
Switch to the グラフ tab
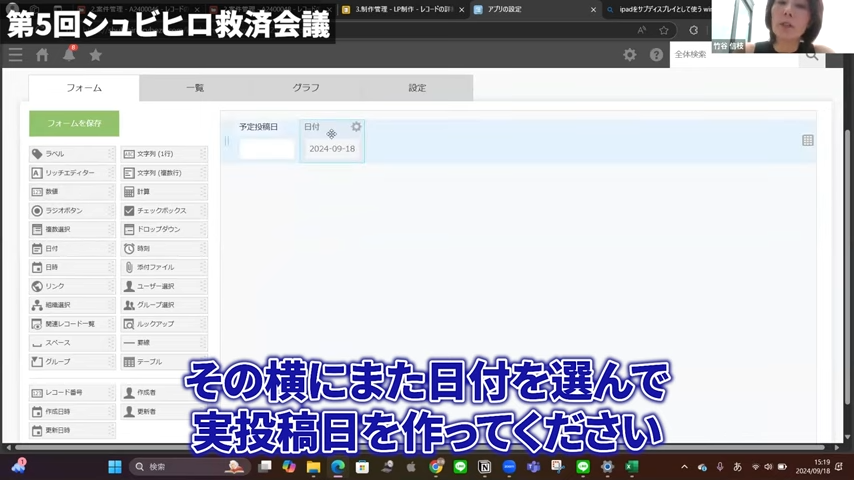point(306,88)
